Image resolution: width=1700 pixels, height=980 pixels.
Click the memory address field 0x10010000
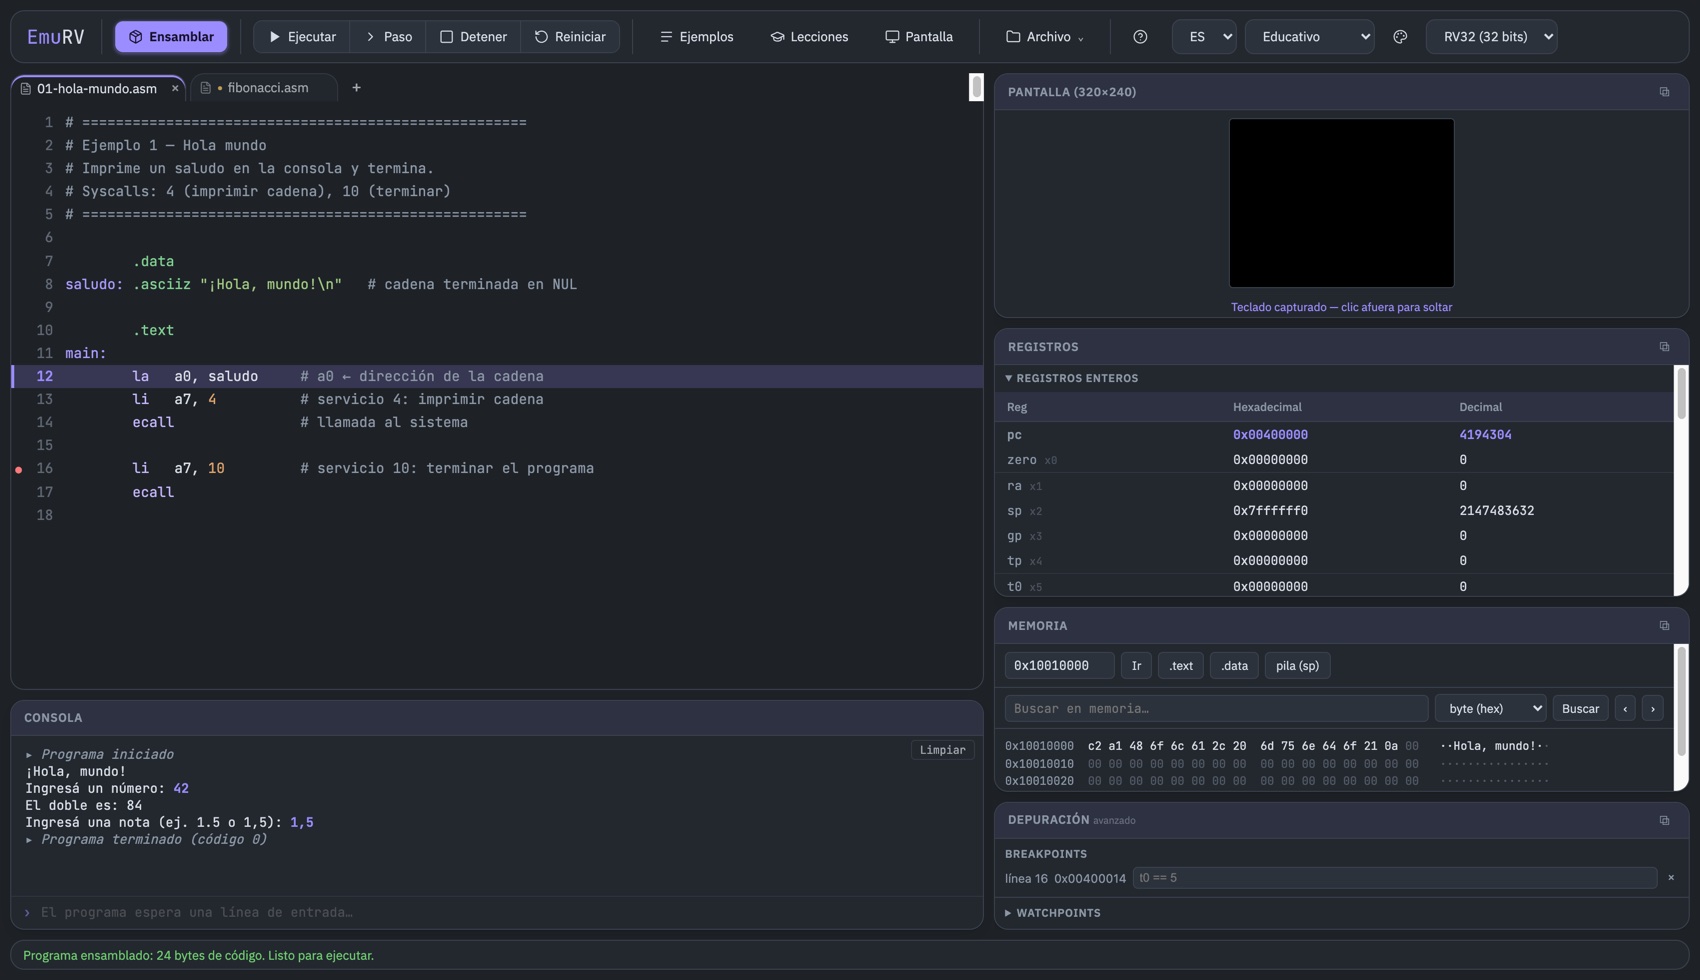(x=1059, y=666)
